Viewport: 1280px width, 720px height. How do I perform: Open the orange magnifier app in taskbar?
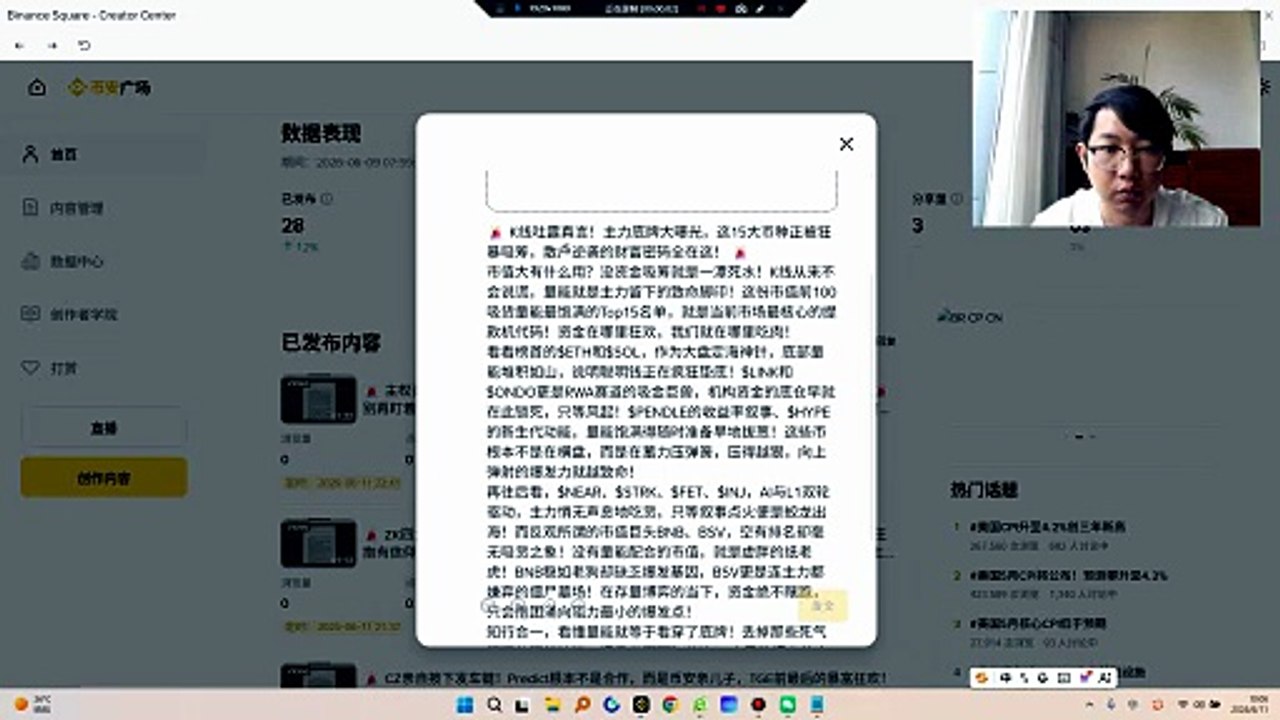[582, 705]
